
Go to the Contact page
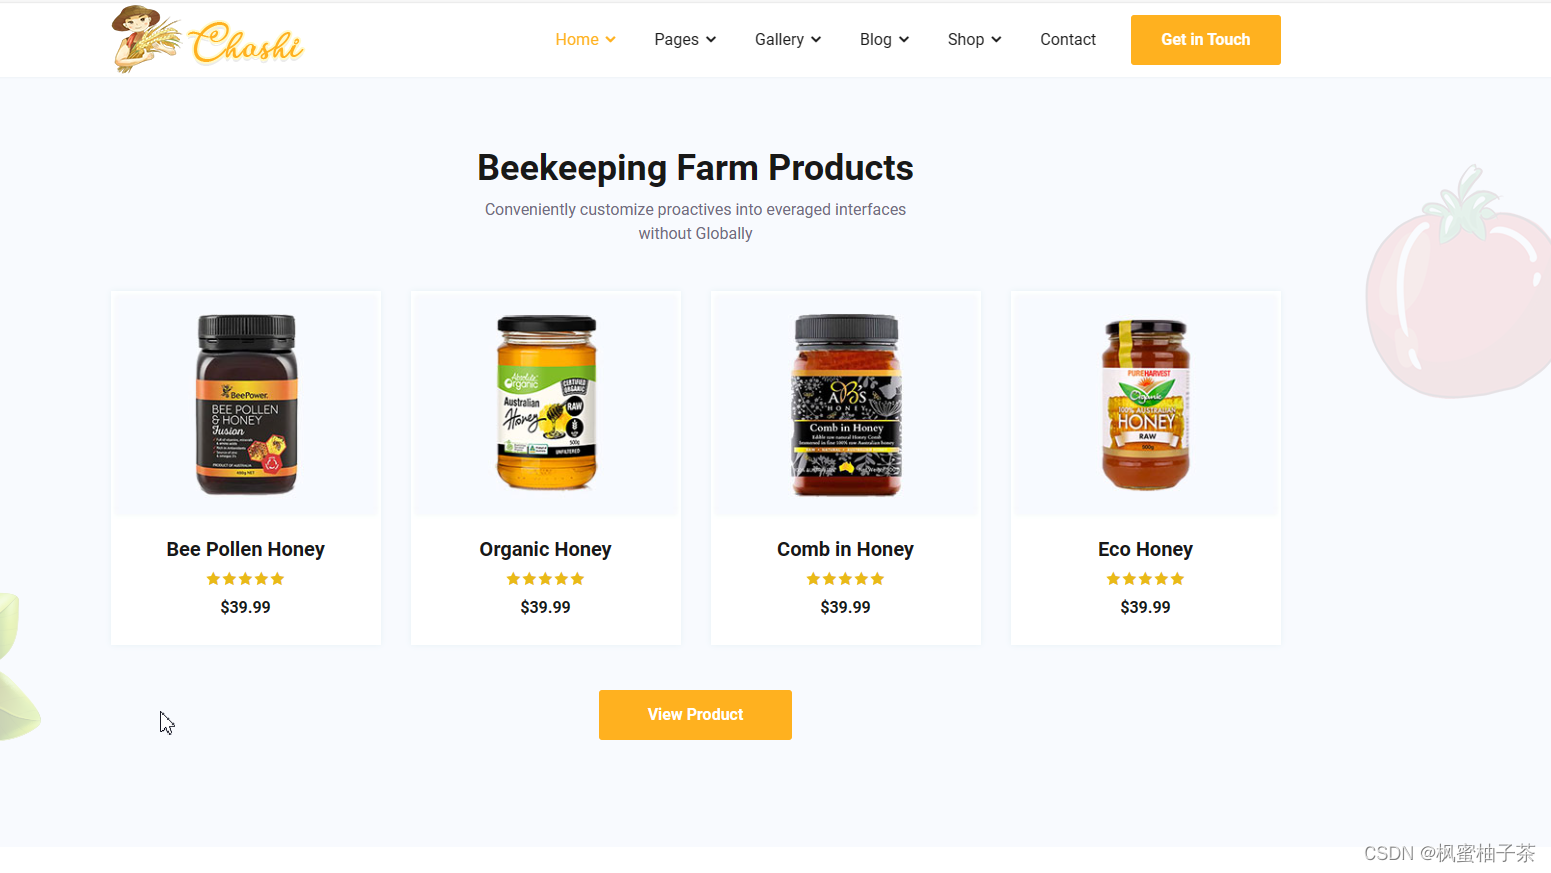tap(1068, 40)
